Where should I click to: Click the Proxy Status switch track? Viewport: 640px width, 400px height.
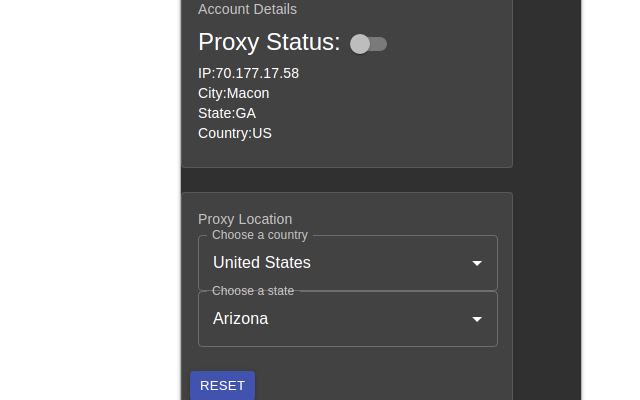click(380, 43)
